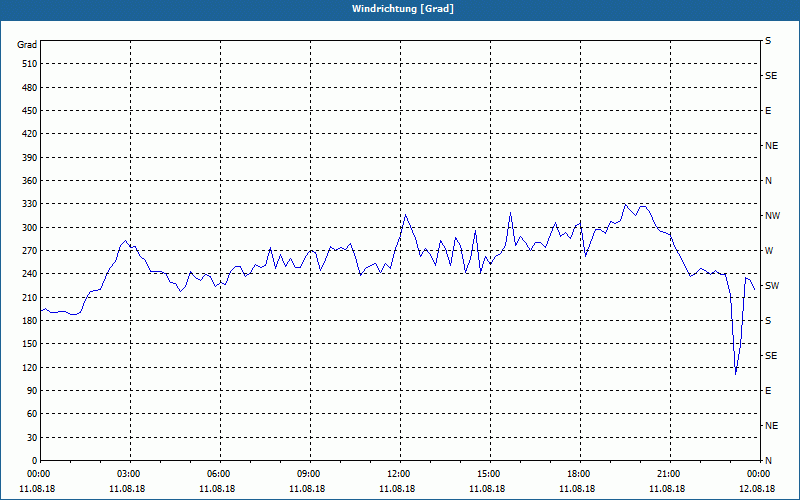
Task: Click the 180 y-axis value
Action: pyautogui.click(x=30, y=321)
